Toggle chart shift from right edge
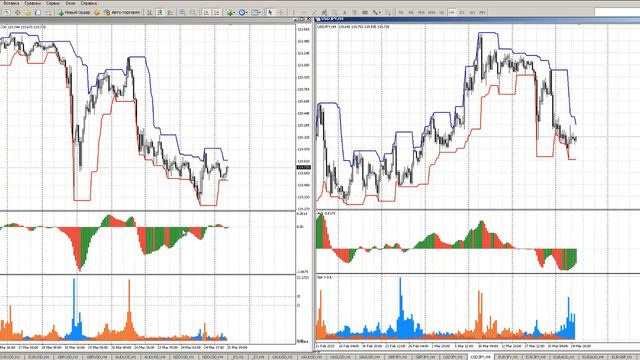The height and width of the screenshot is (360, 640). click(216, 13)
